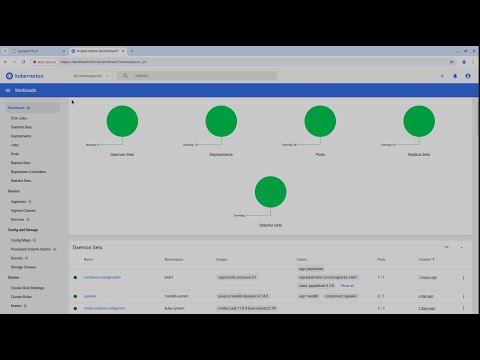Click the Stateful Sets green status circle
This screenshot has height=360, width=480.
(271, 192)
